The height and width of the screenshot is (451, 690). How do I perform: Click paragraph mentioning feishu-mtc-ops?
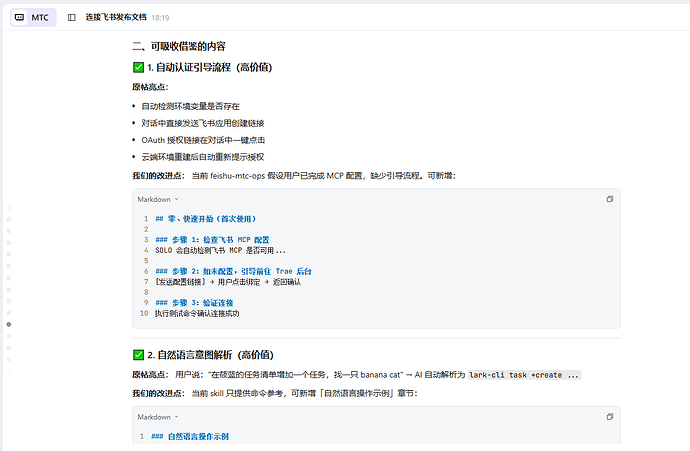294,176
